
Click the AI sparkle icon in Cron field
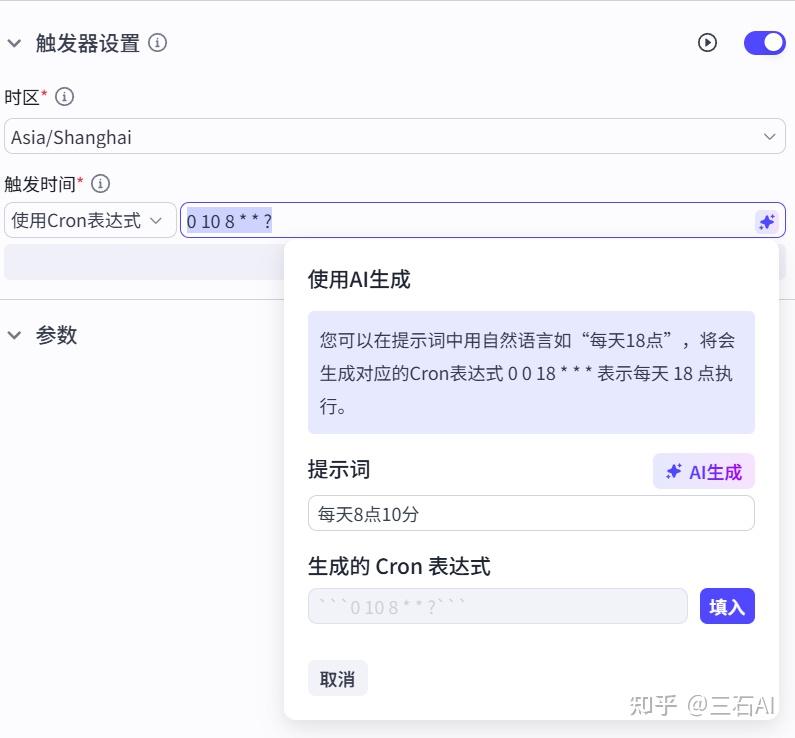766,222
